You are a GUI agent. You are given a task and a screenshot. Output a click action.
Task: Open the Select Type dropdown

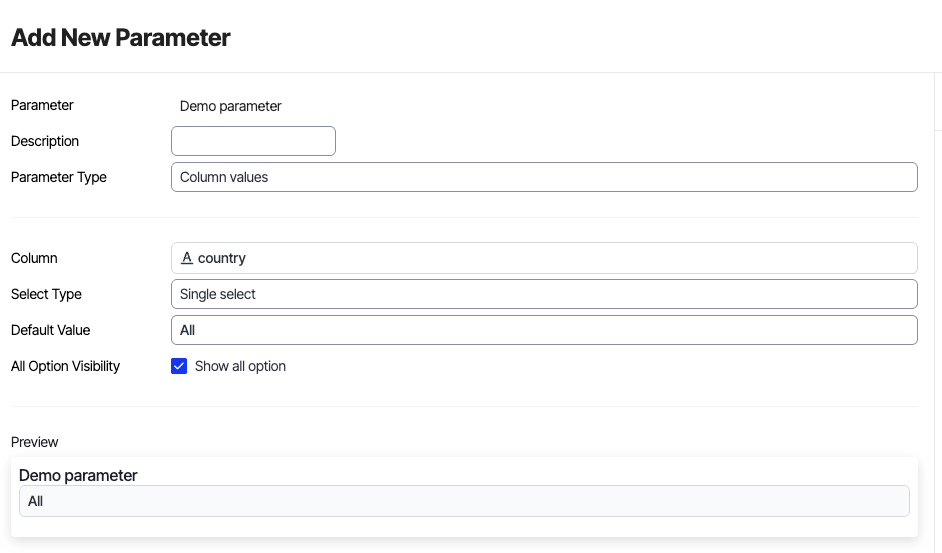[x=544, y=294]
